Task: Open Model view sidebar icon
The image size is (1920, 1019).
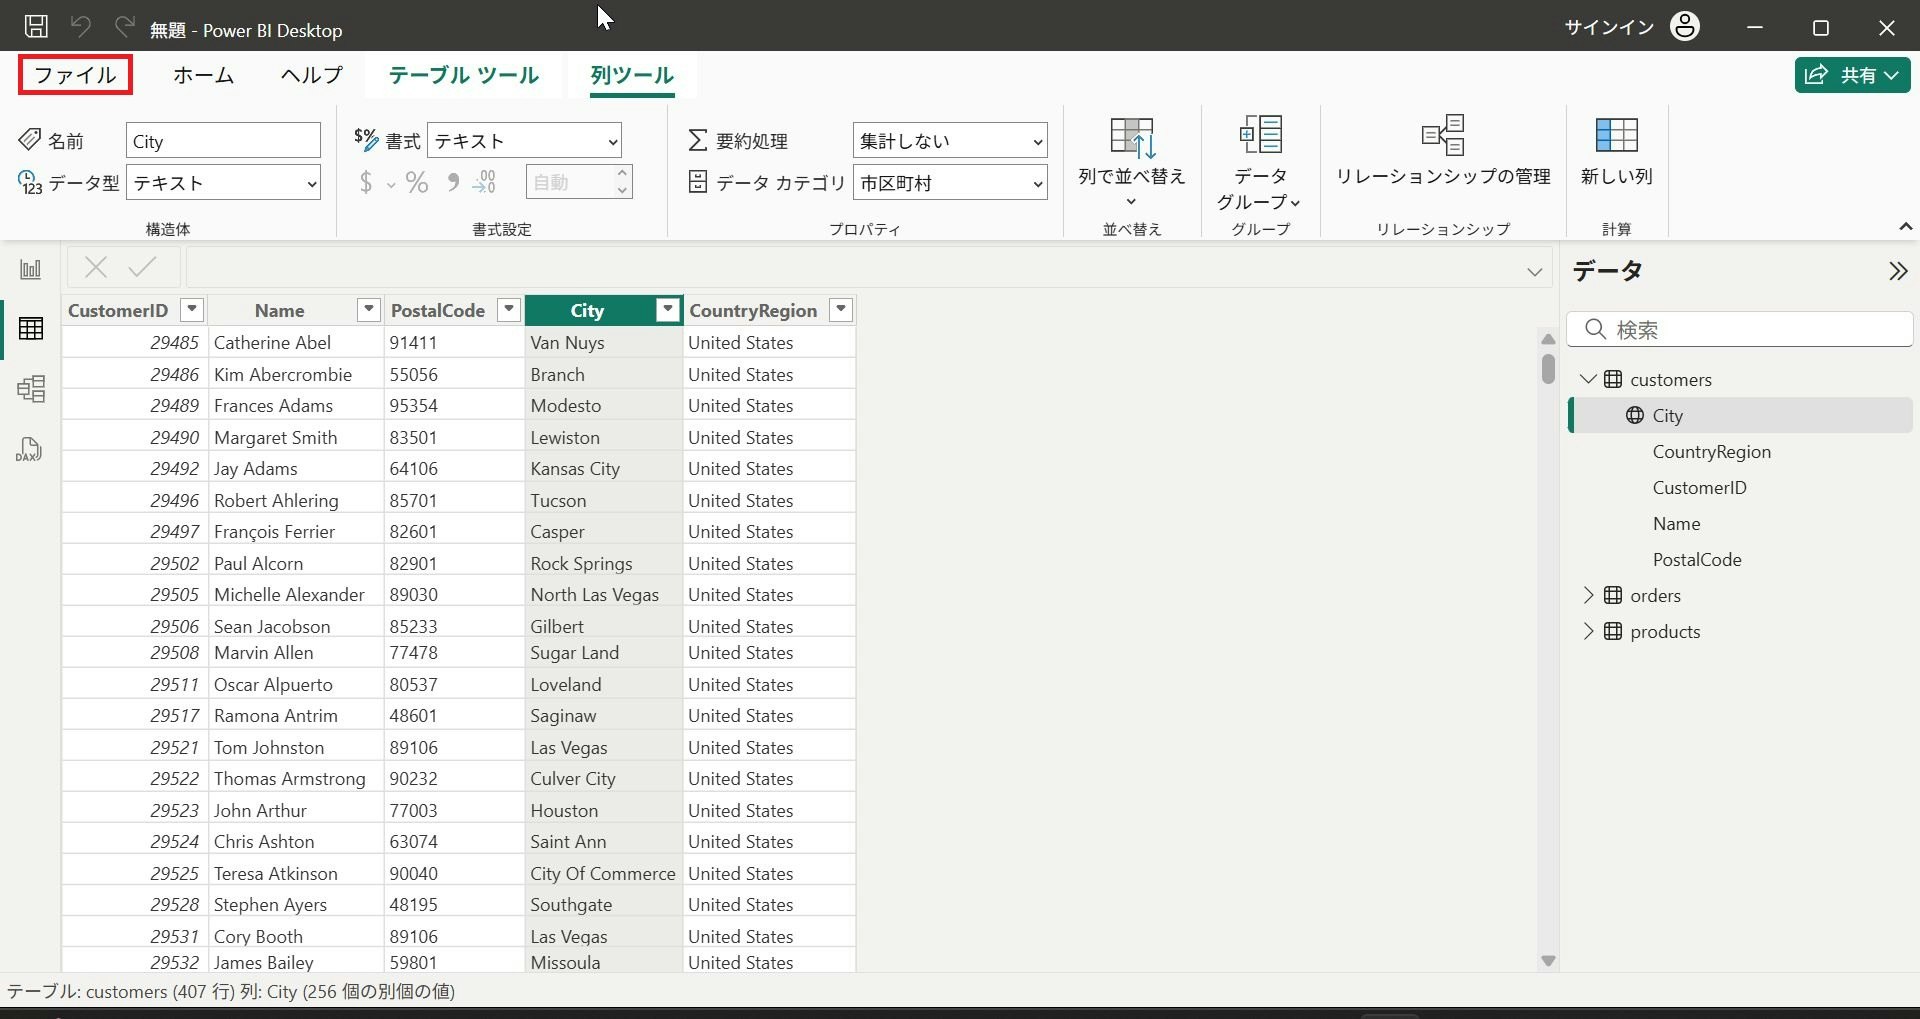Action: 31,388
